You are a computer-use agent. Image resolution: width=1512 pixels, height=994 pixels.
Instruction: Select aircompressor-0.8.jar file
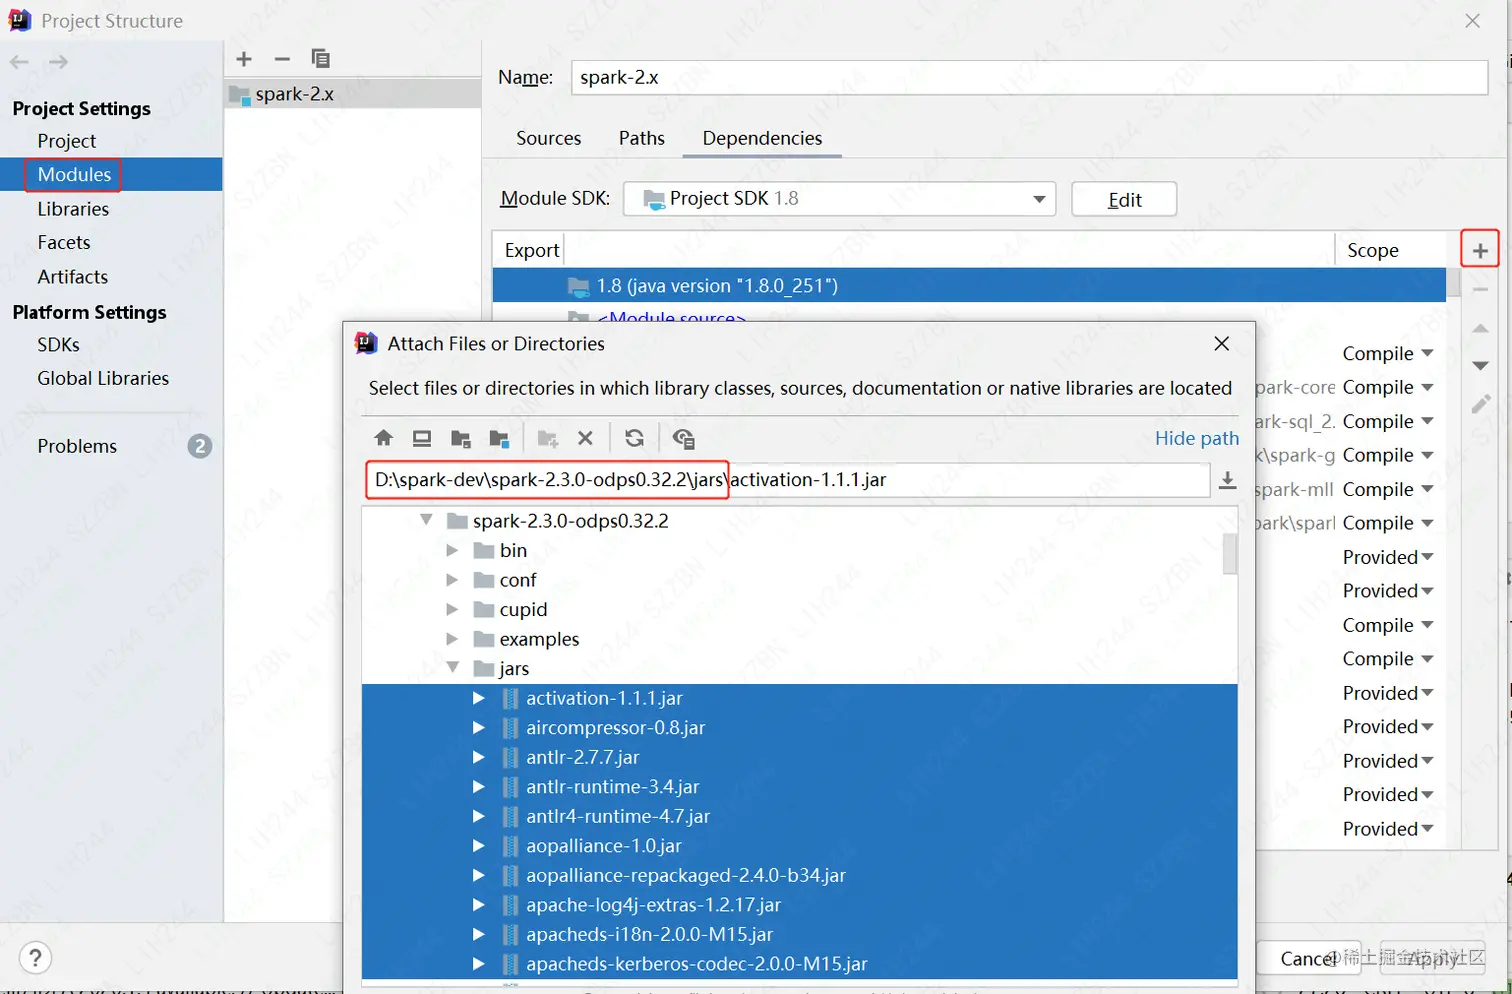(615, 727)
